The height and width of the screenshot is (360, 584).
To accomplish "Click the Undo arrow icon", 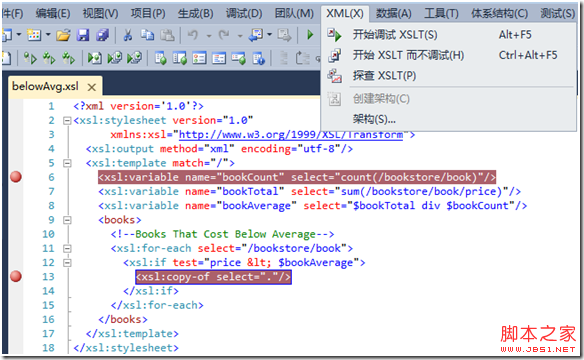I will coord(193,35).
